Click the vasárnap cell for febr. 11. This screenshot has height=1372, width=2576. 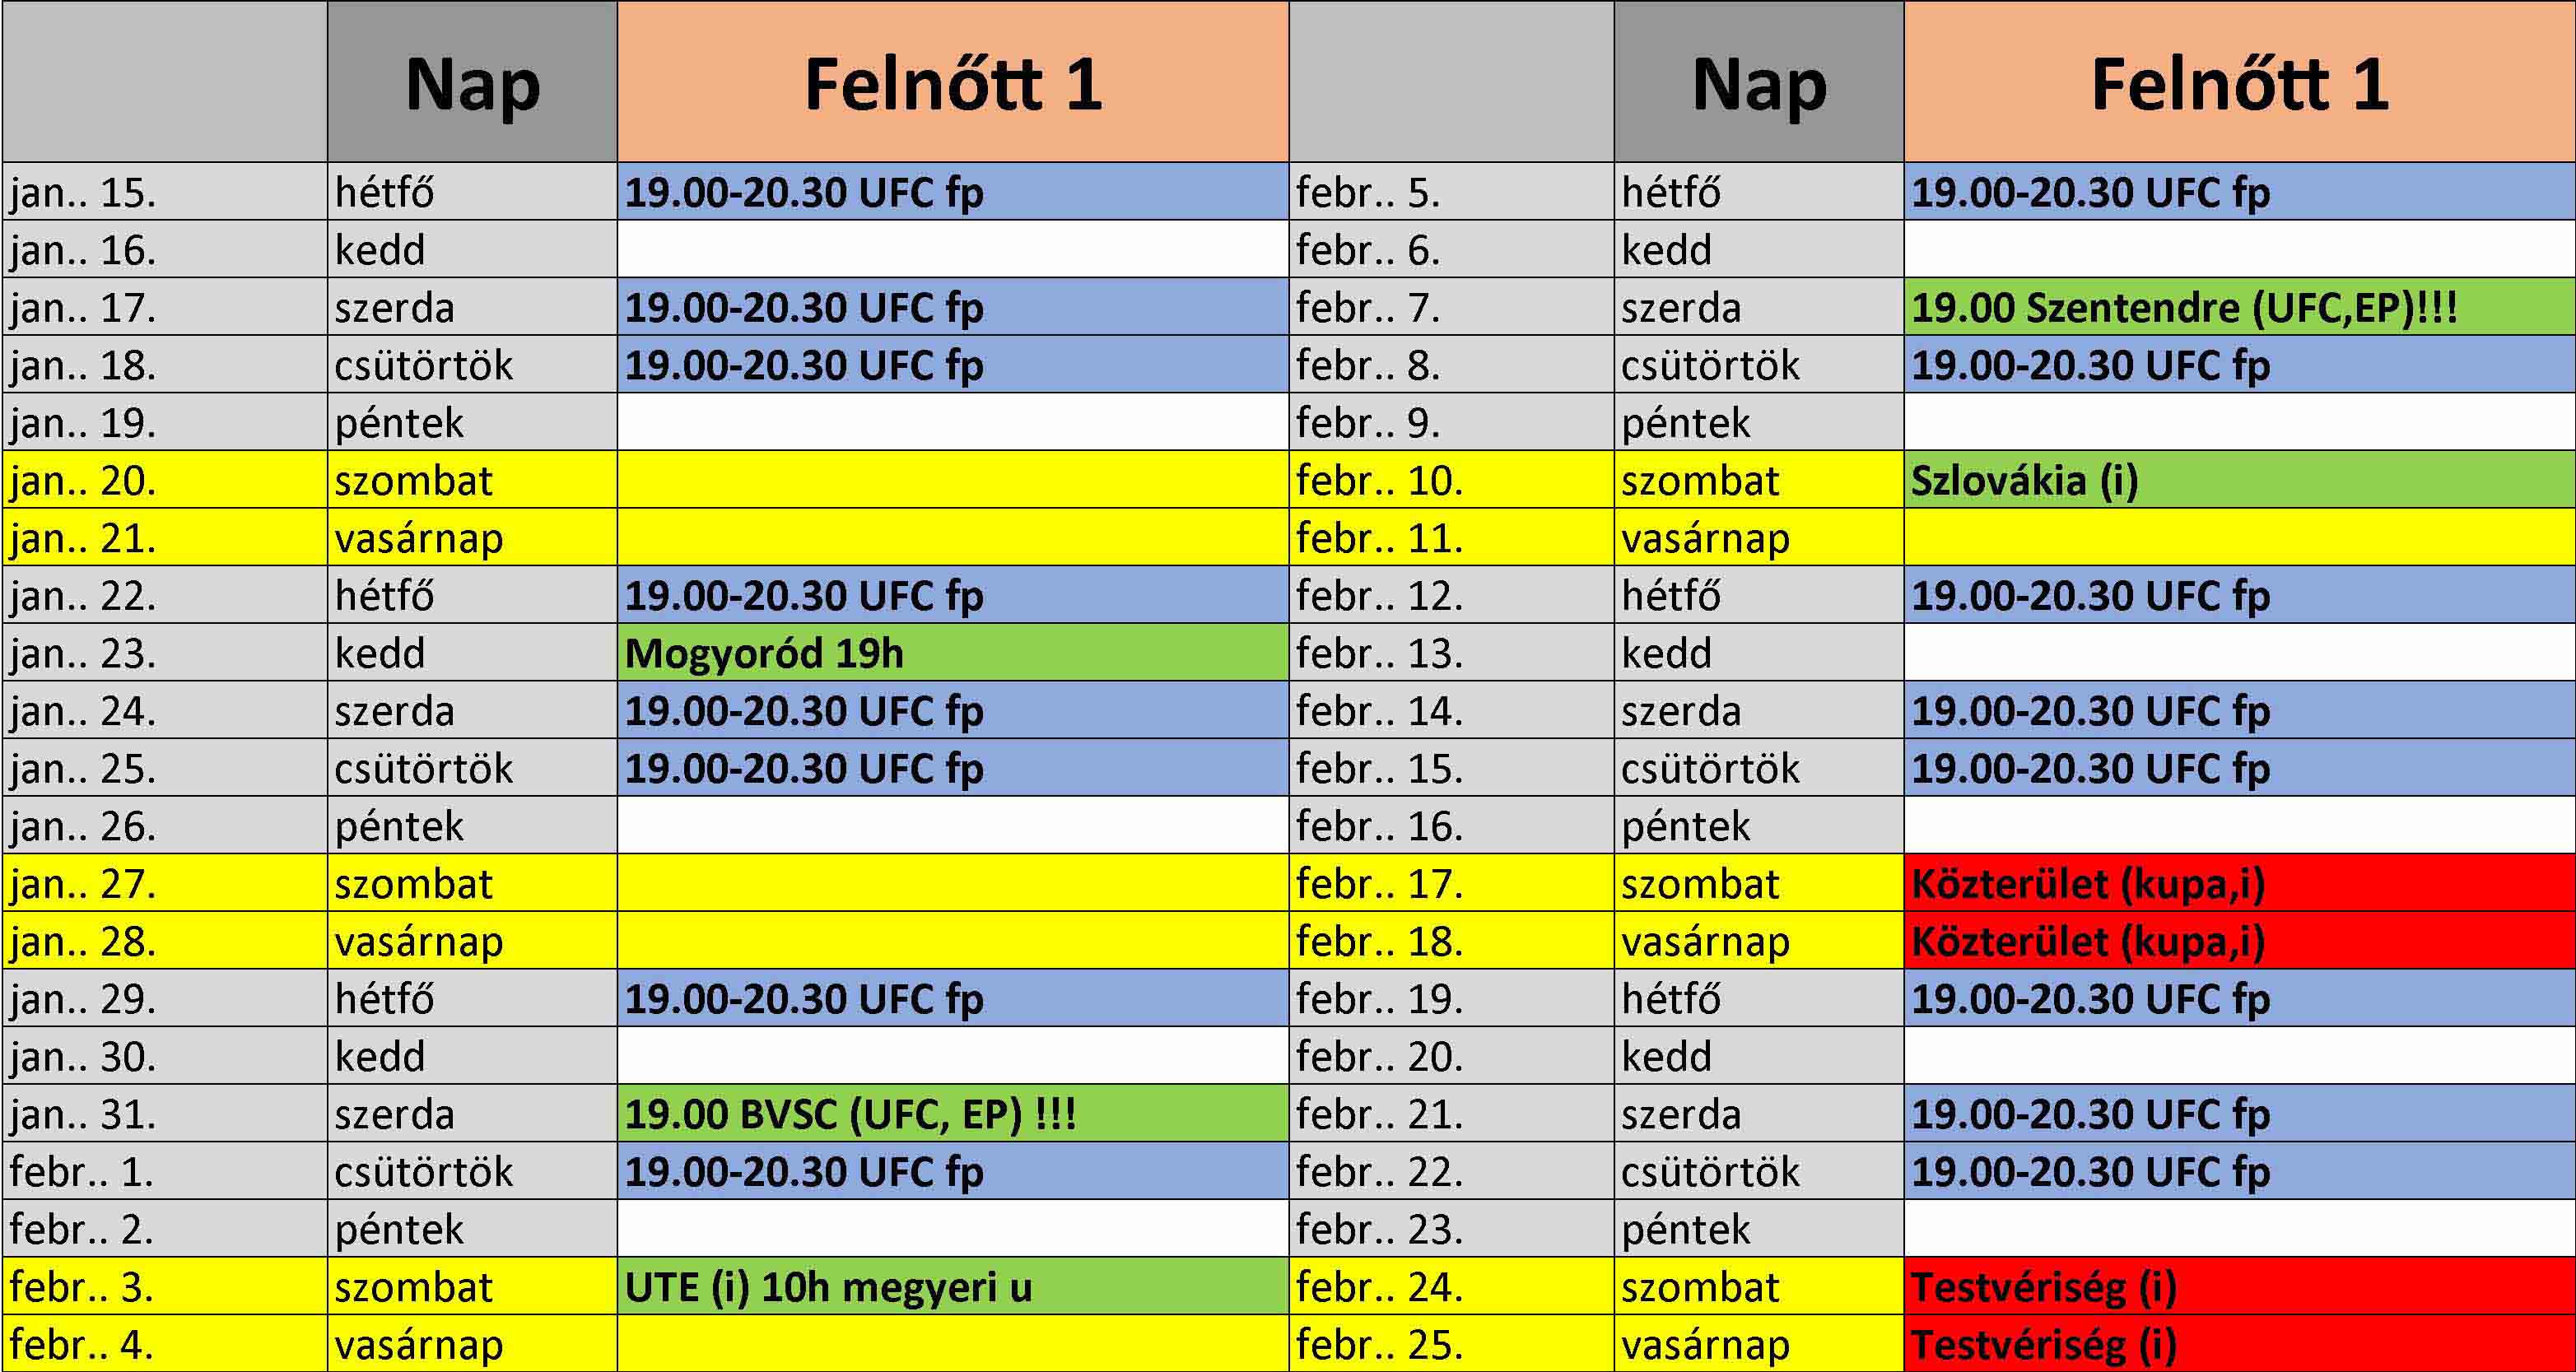pyautogui.click(x=1758, y=538)
